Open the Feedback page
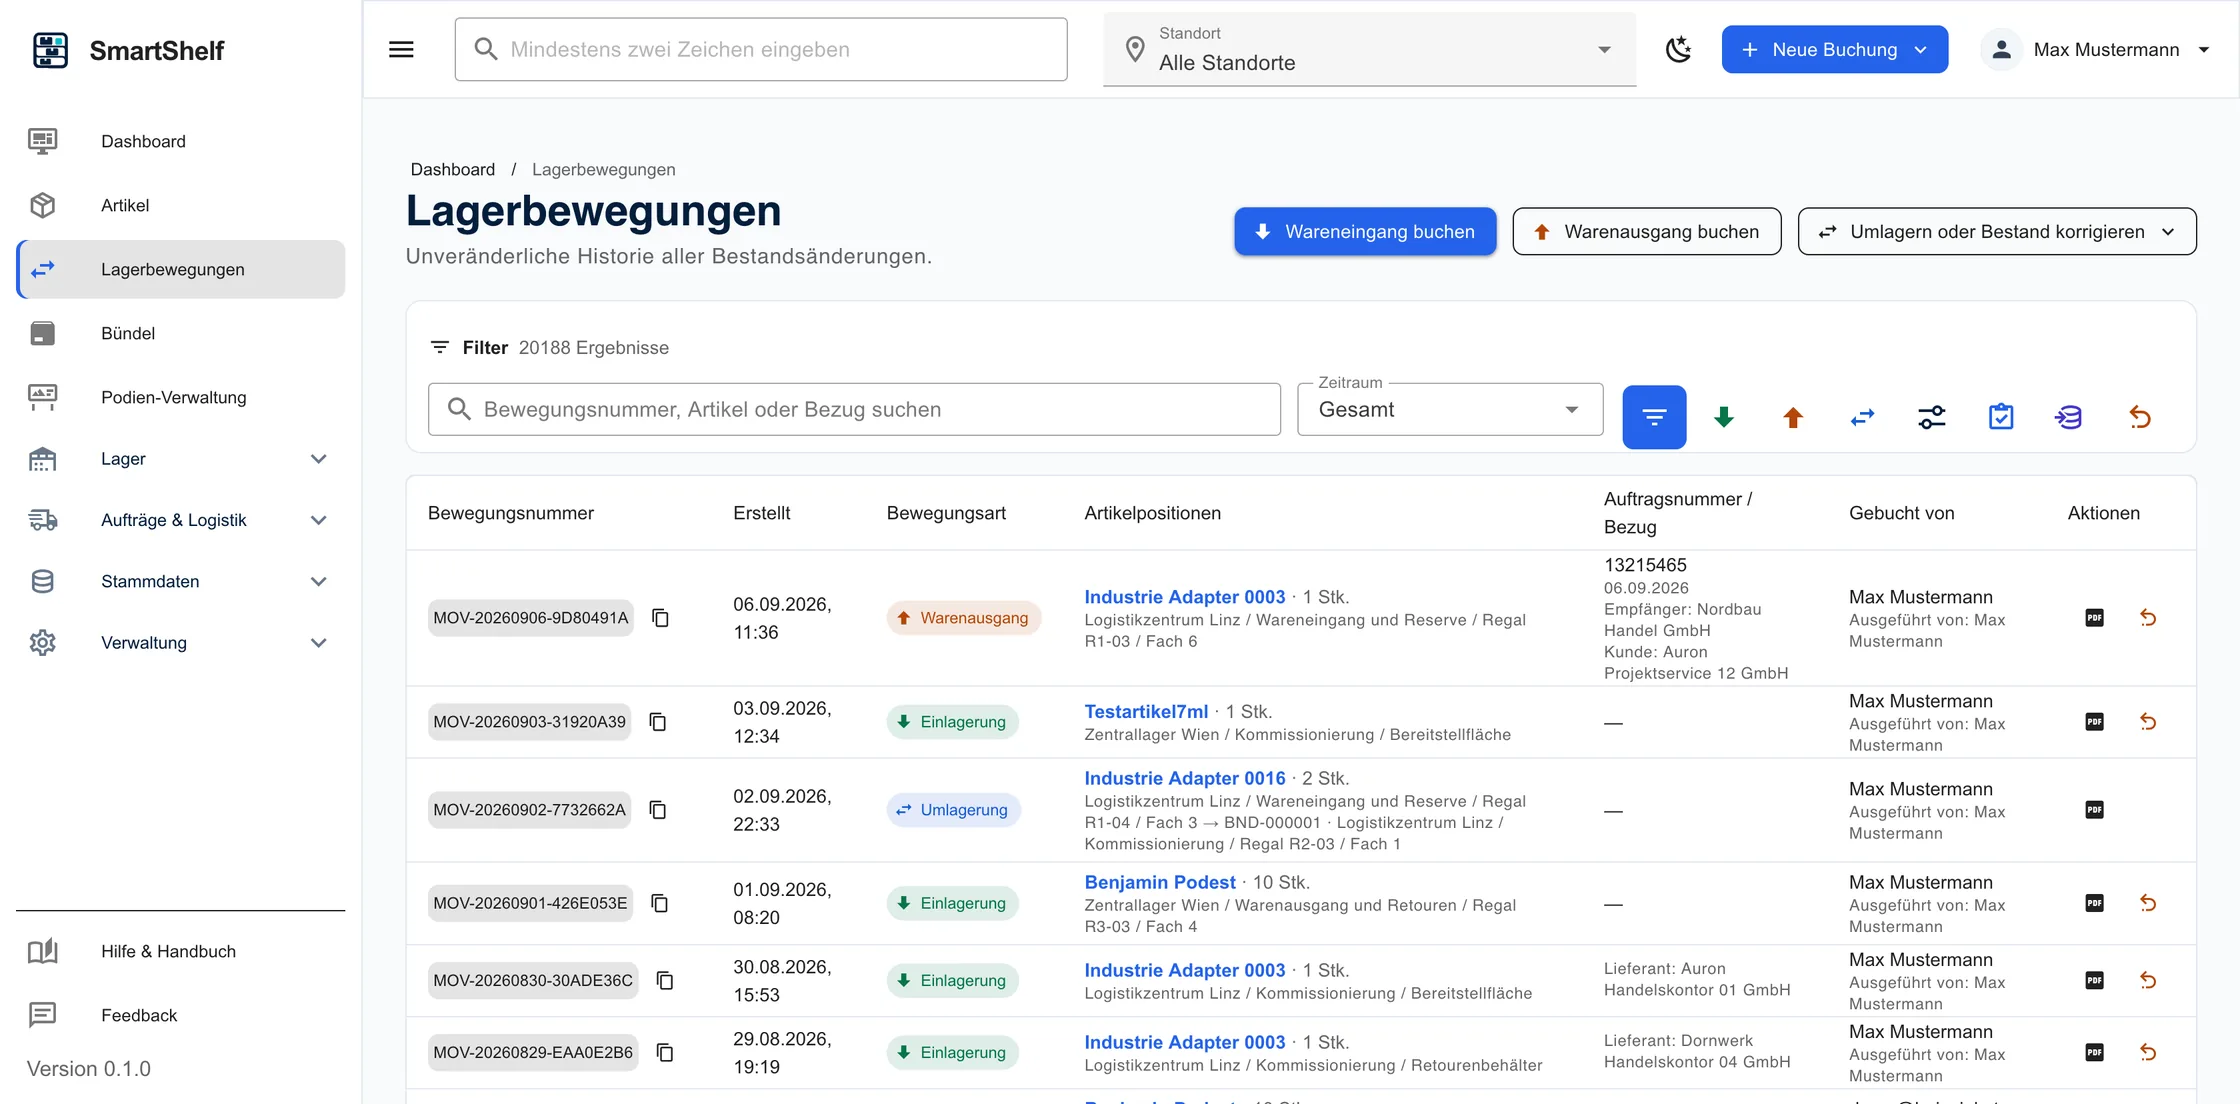 coord(181,1015)
